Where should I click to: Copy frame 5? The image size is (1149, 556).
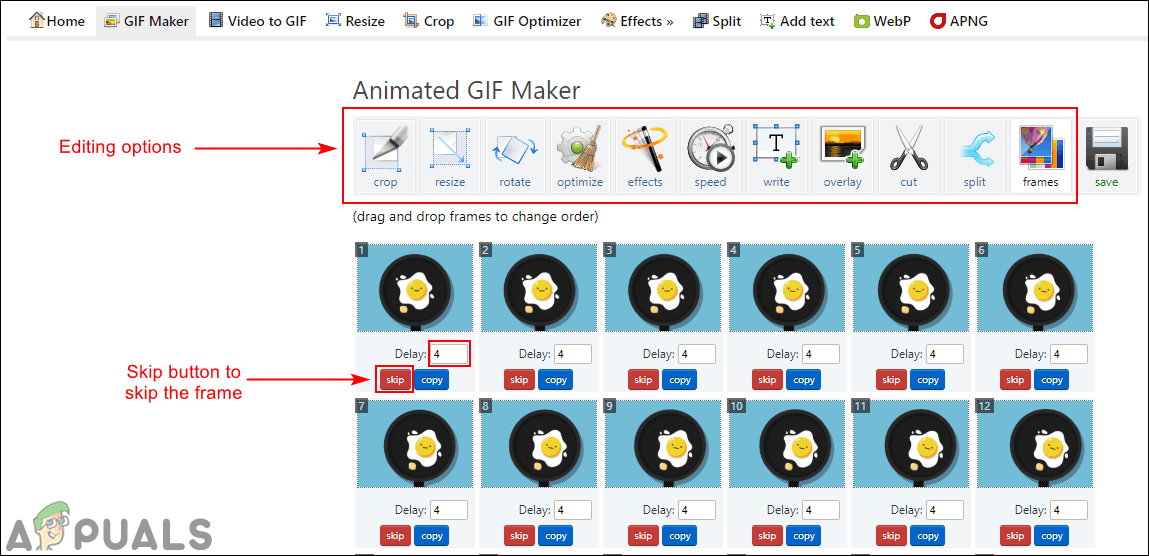click(x=928, y=379)
